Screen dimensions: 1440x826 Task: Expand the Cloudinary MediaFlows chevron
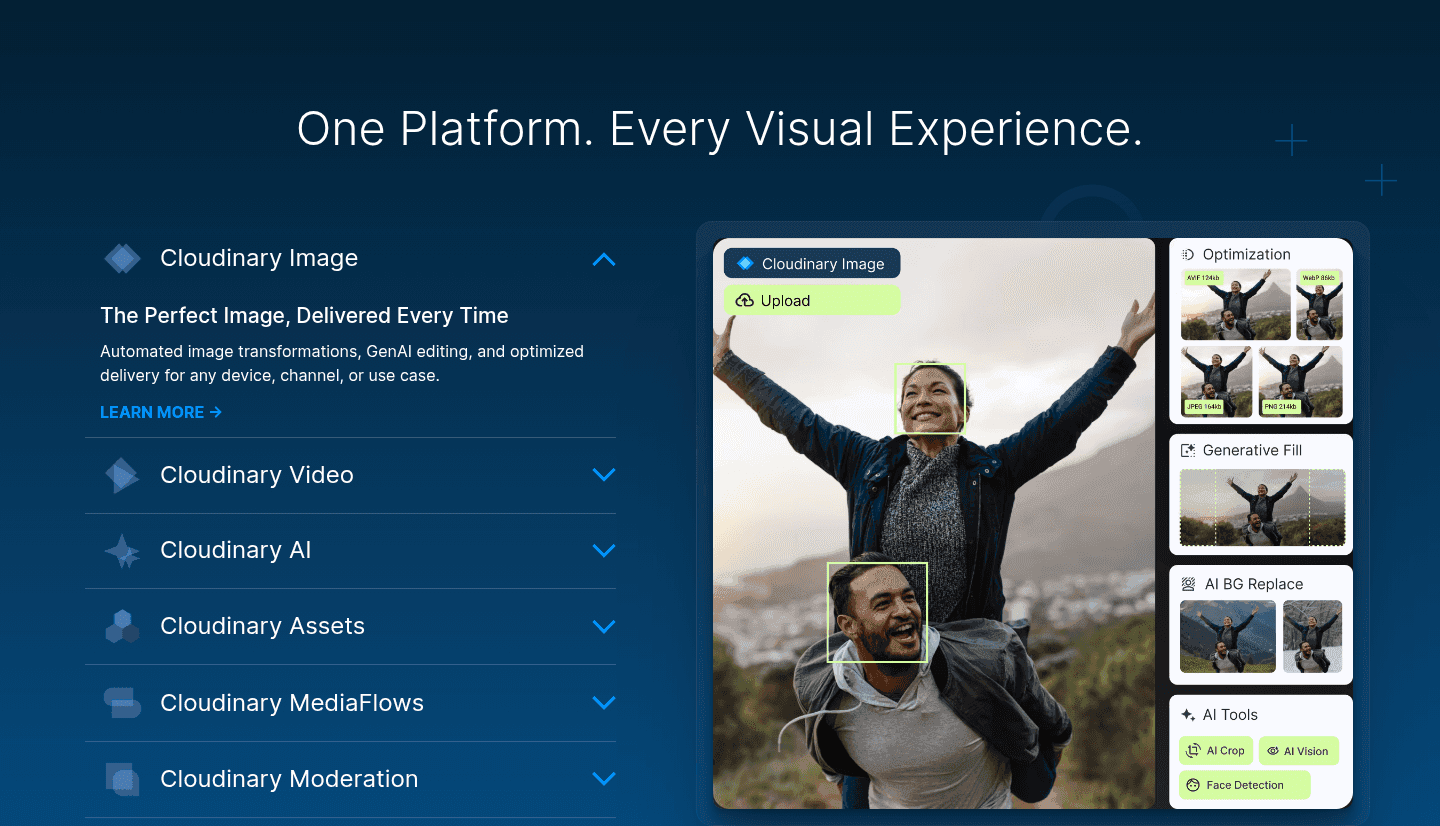tap(604, 703)
